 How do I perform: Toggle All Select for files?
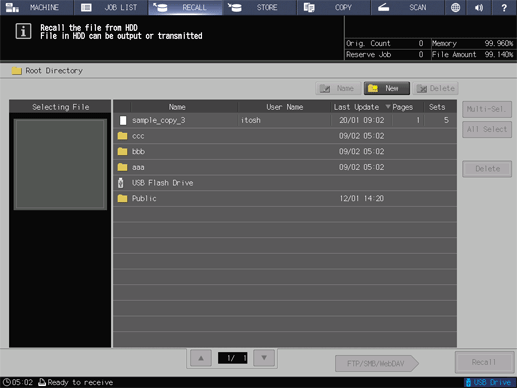(487, 129)
